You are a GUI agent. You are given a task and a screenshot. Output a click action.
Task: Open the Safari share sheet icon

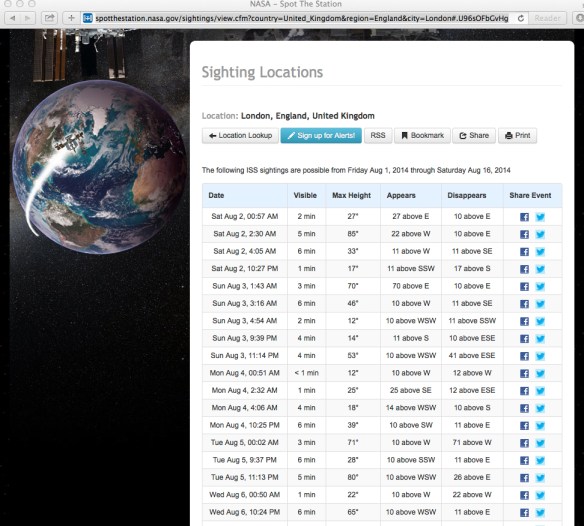[50, 18]
